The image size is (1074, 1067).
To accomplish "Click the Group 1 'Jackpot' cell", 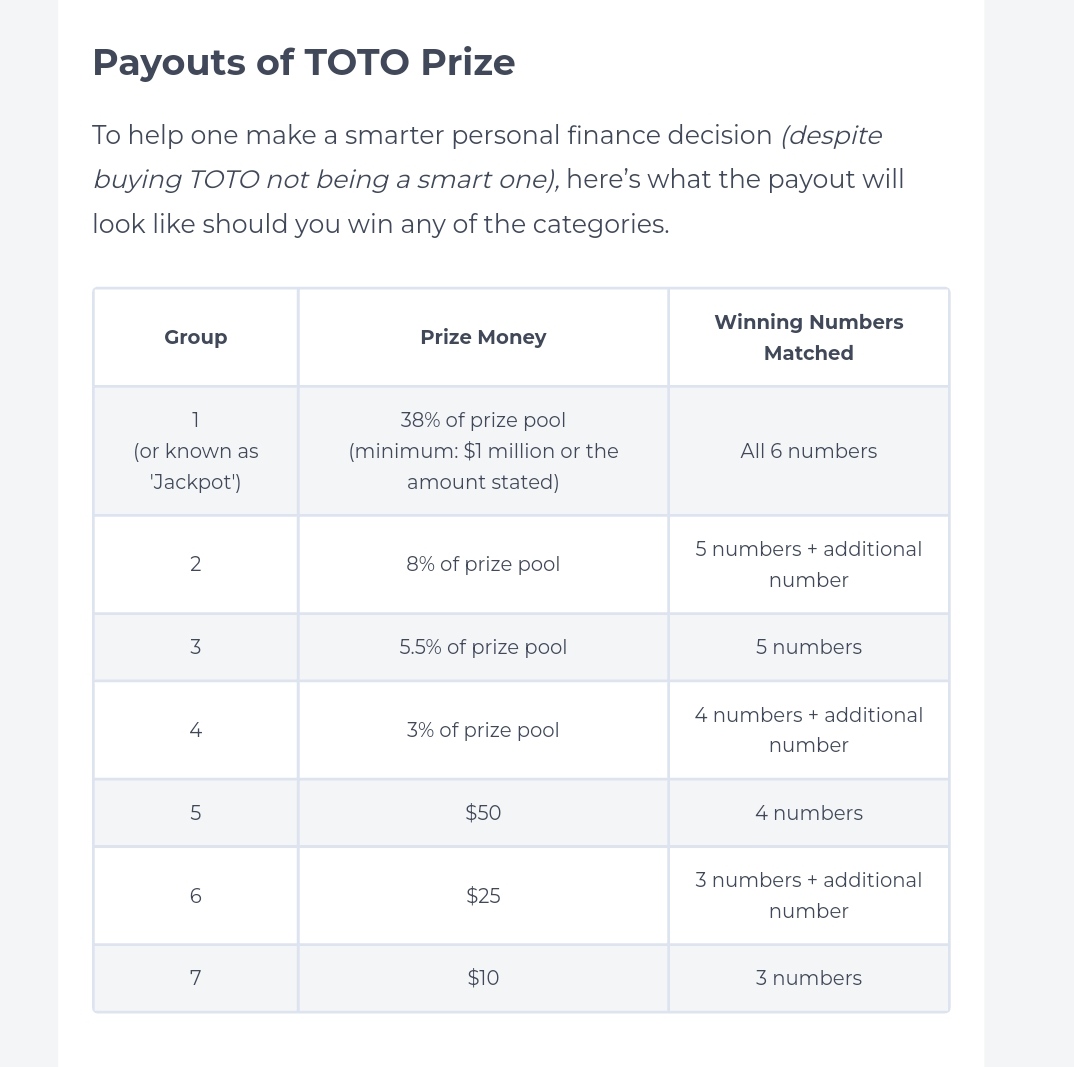I will (196, 451).
